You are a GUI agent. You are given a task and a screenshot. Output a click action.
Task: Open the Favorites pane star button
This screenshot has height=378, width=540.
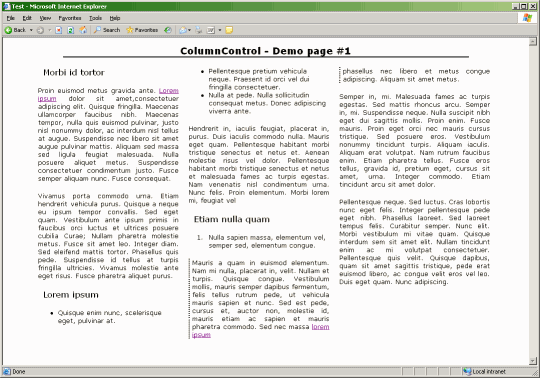pos(142,30)
